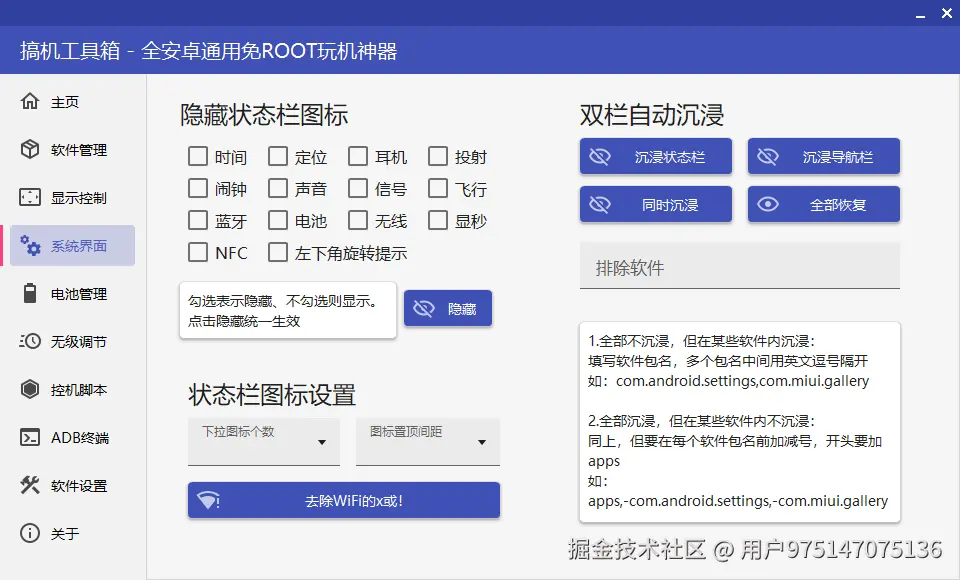Image resolution: width=960 pixels, height=580 pixels.
Task: Click the 隐藏状态栏图标 heading
Action: pyautogui.click(x=264, y=115)
